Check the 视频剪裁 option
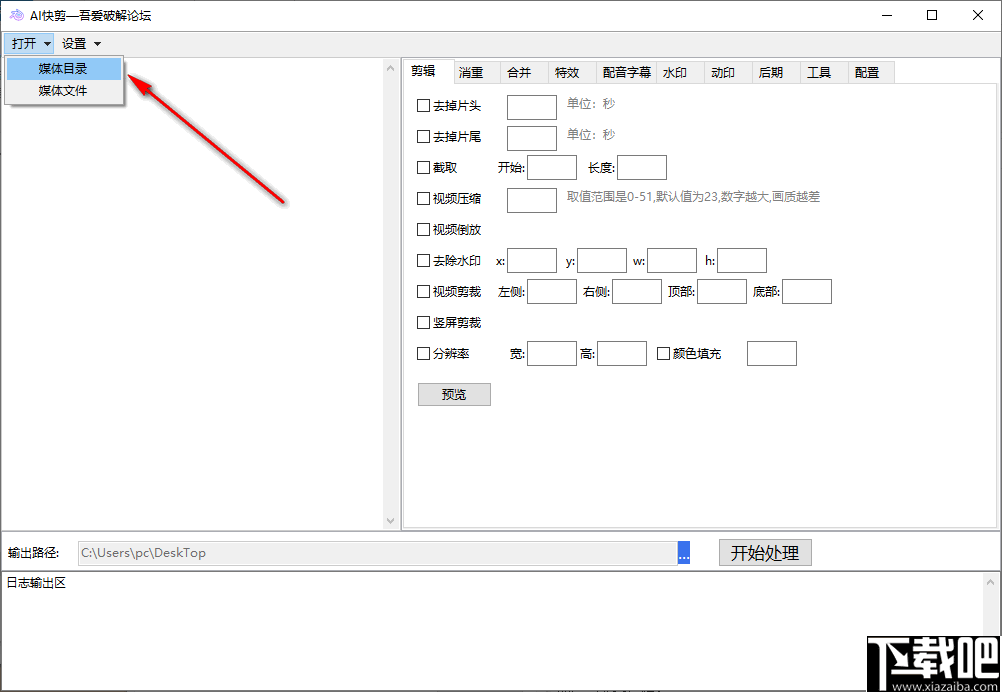This screenshot has height=692, width=1002. [x=423, y=292]
